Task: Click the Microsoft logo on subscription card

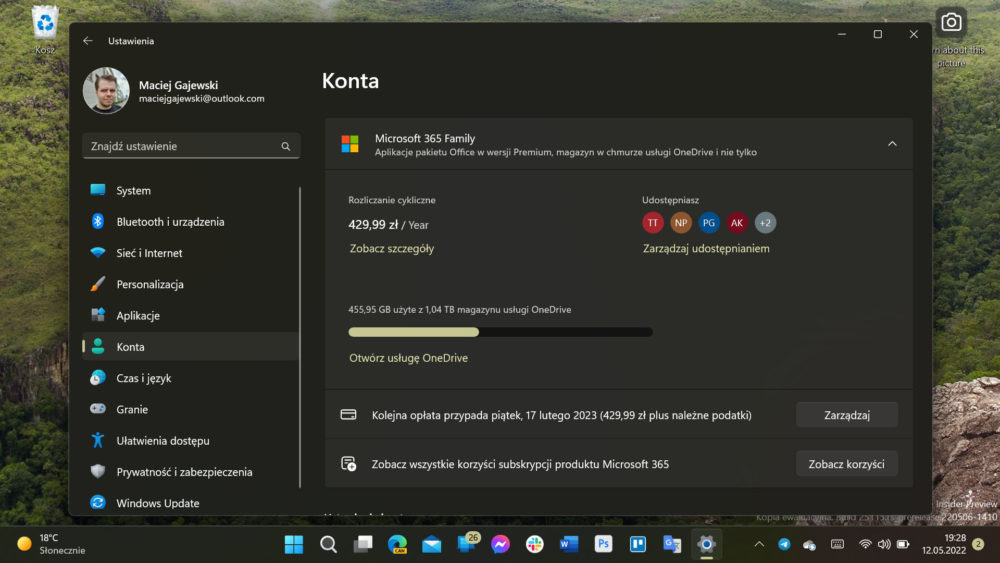Action: click(349, 144)
